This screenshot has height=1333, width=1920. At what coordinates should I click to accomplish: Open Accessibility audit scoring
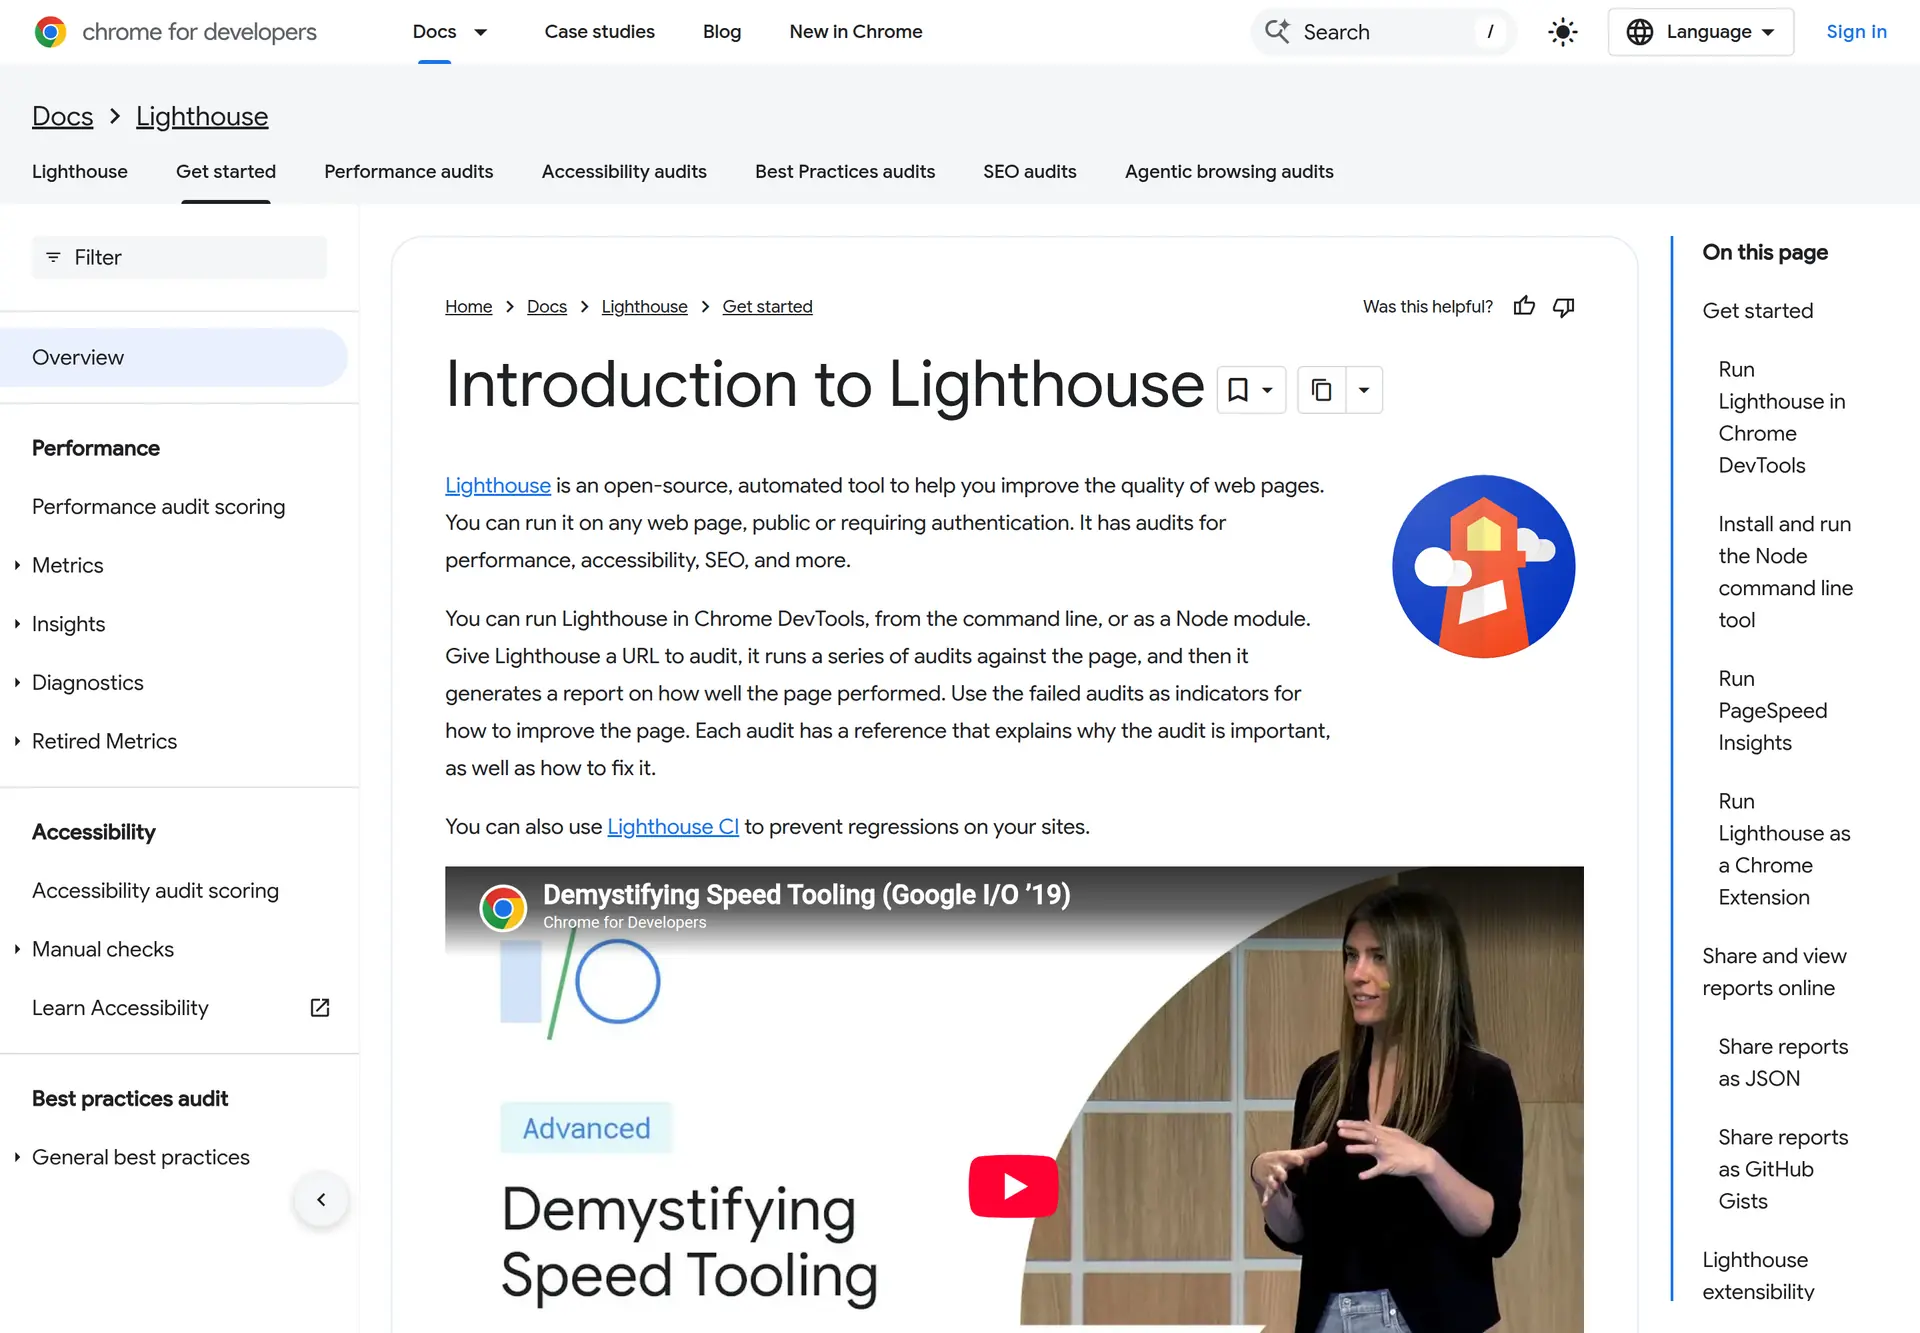click(155, 891)
